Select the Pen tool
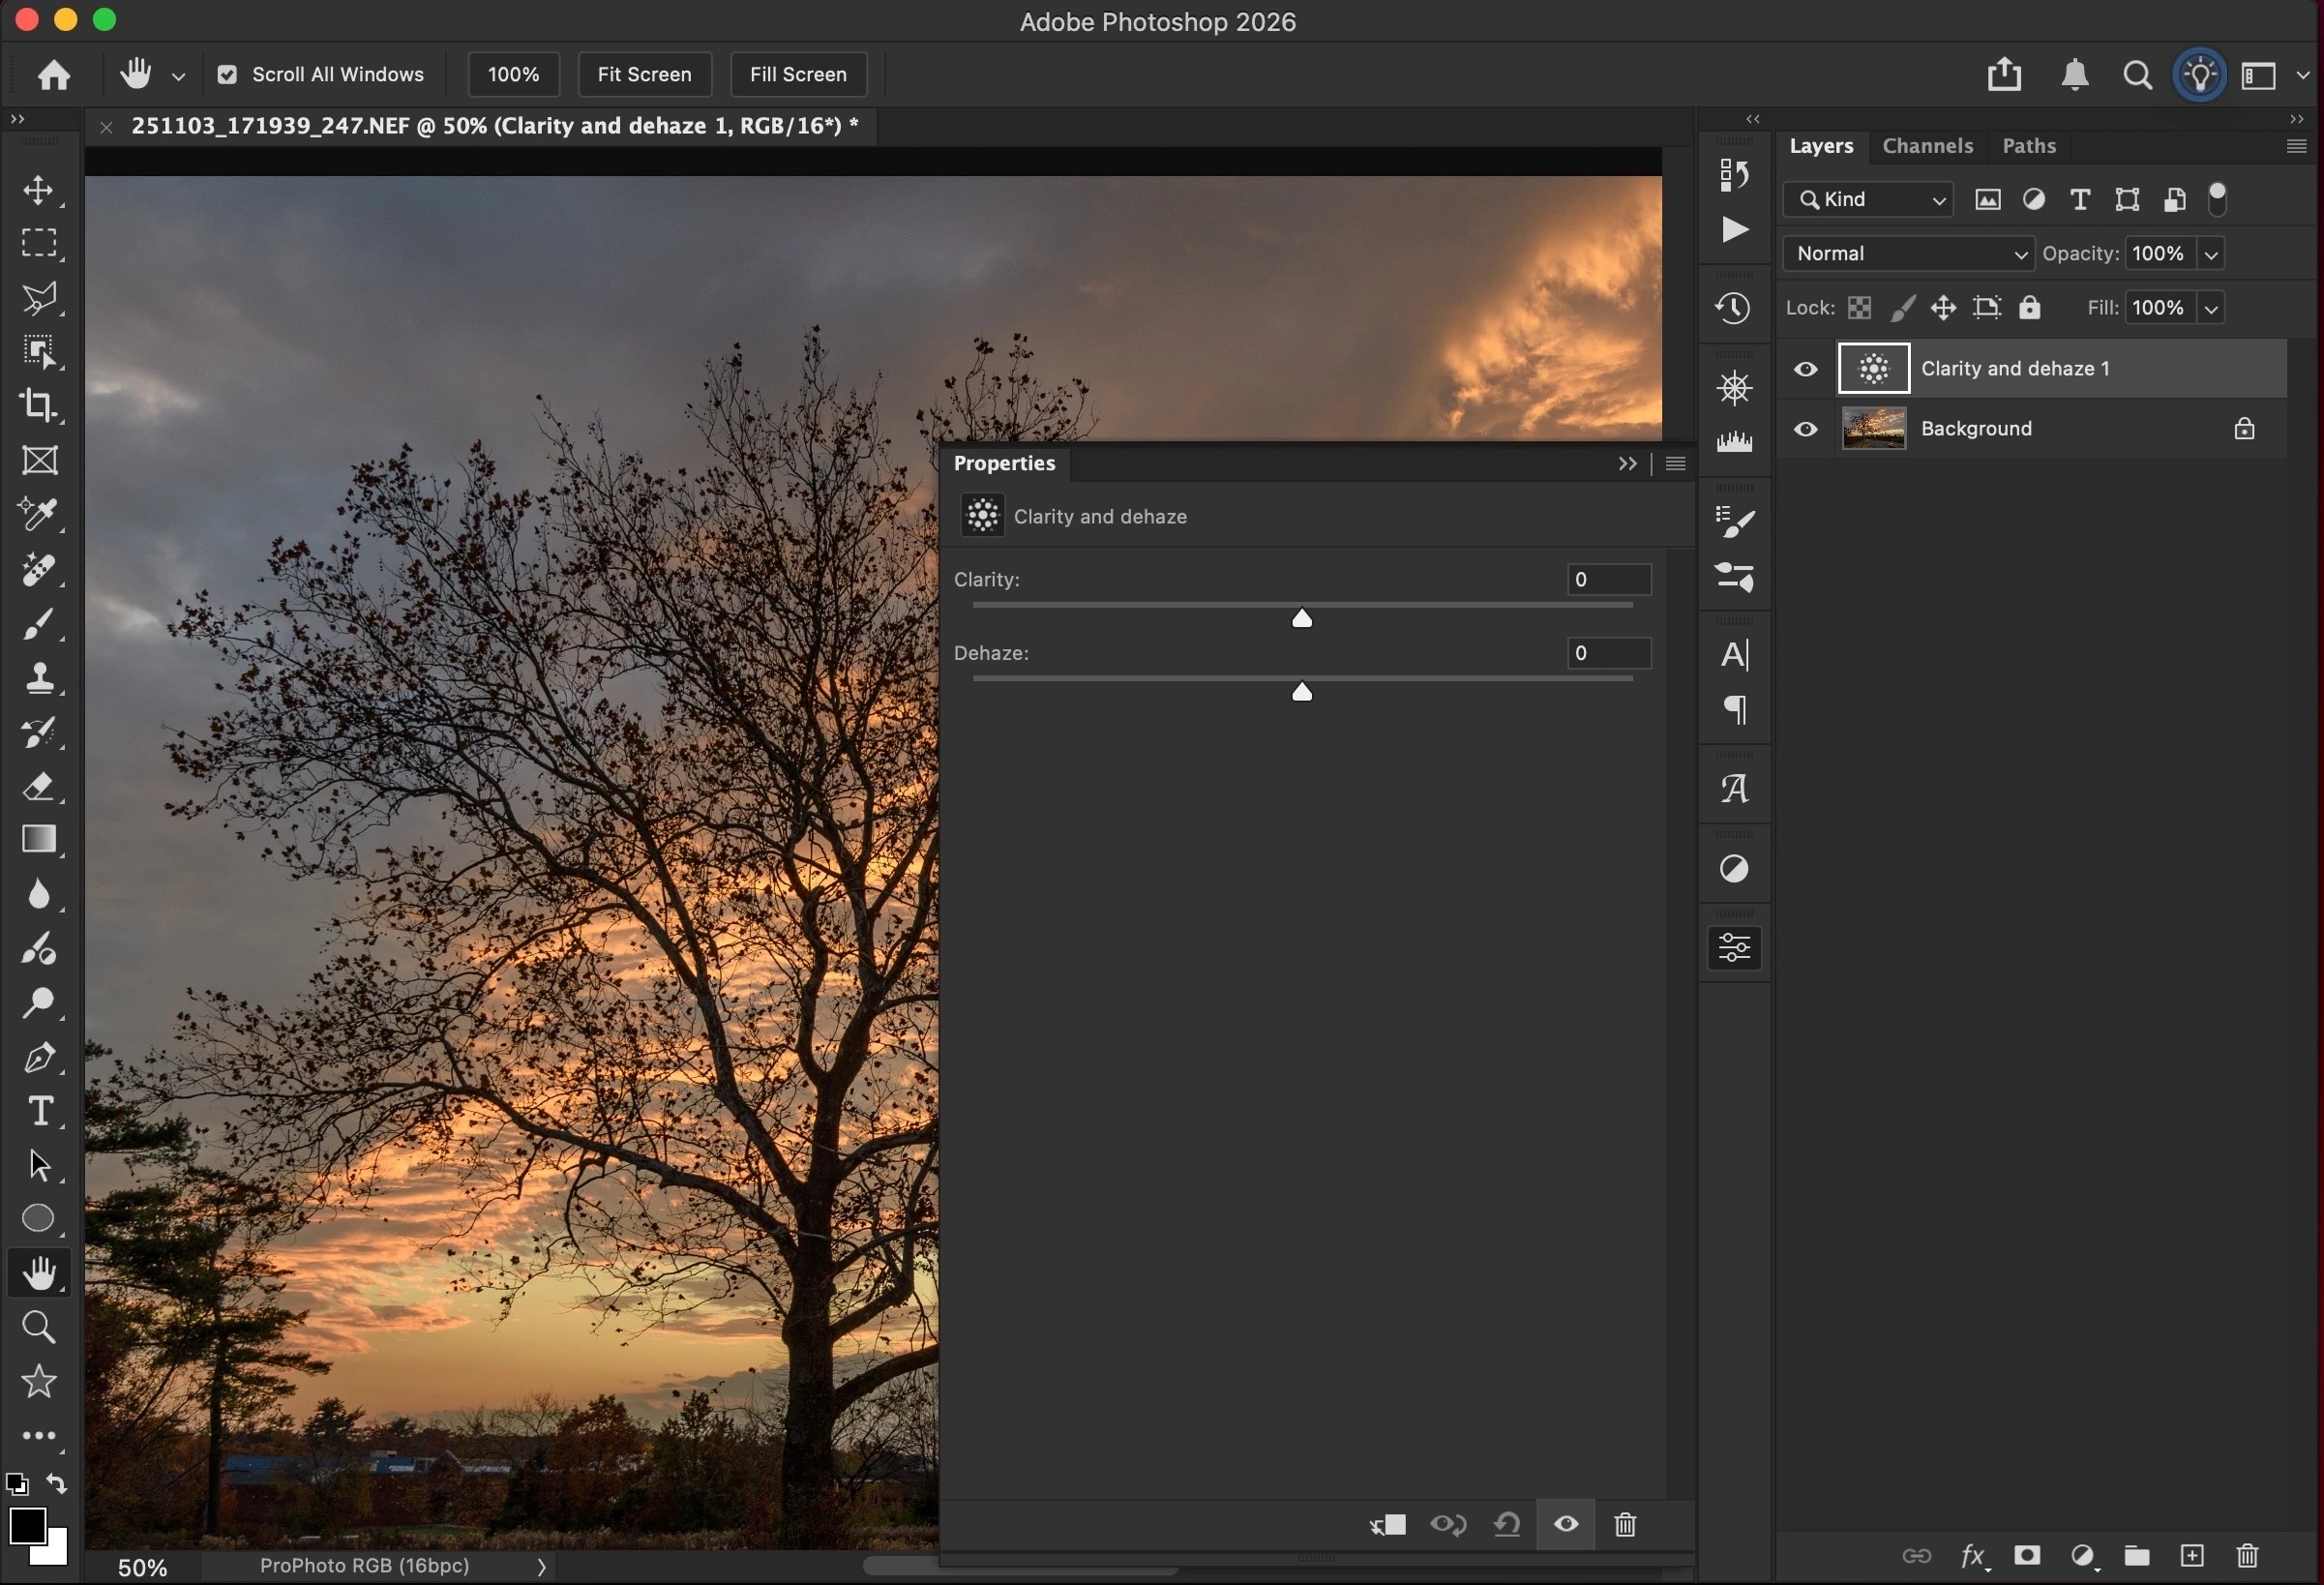2324x1585 pixels. 39,1057
